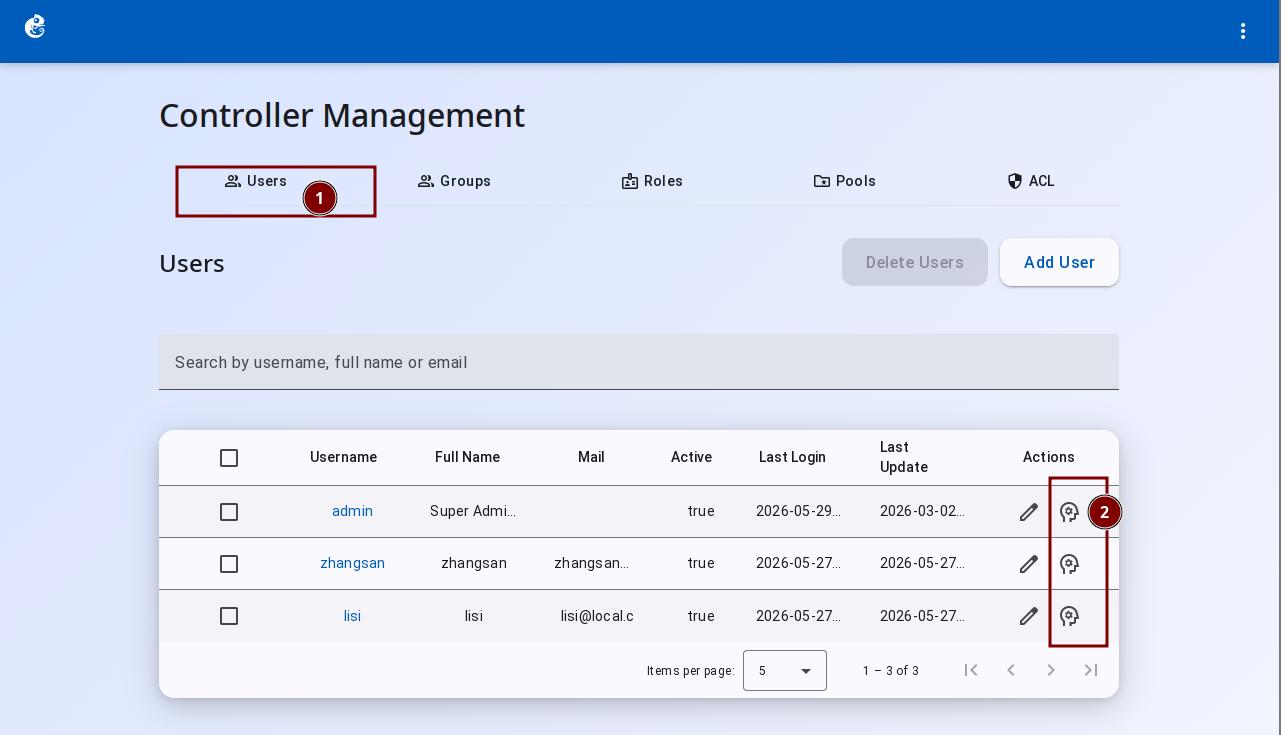This screenshot has height=735, width=1281.
Task: Edit the lisi user with pencil icon
Action: tap(1029, 616)
